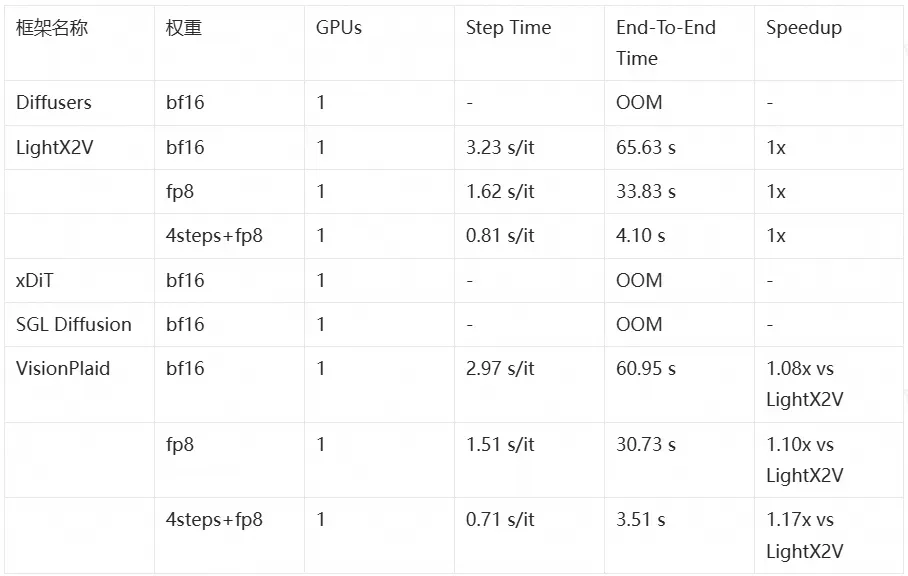
Task: Select the "End-To-End Time" column header
Action: click(666, 42)
